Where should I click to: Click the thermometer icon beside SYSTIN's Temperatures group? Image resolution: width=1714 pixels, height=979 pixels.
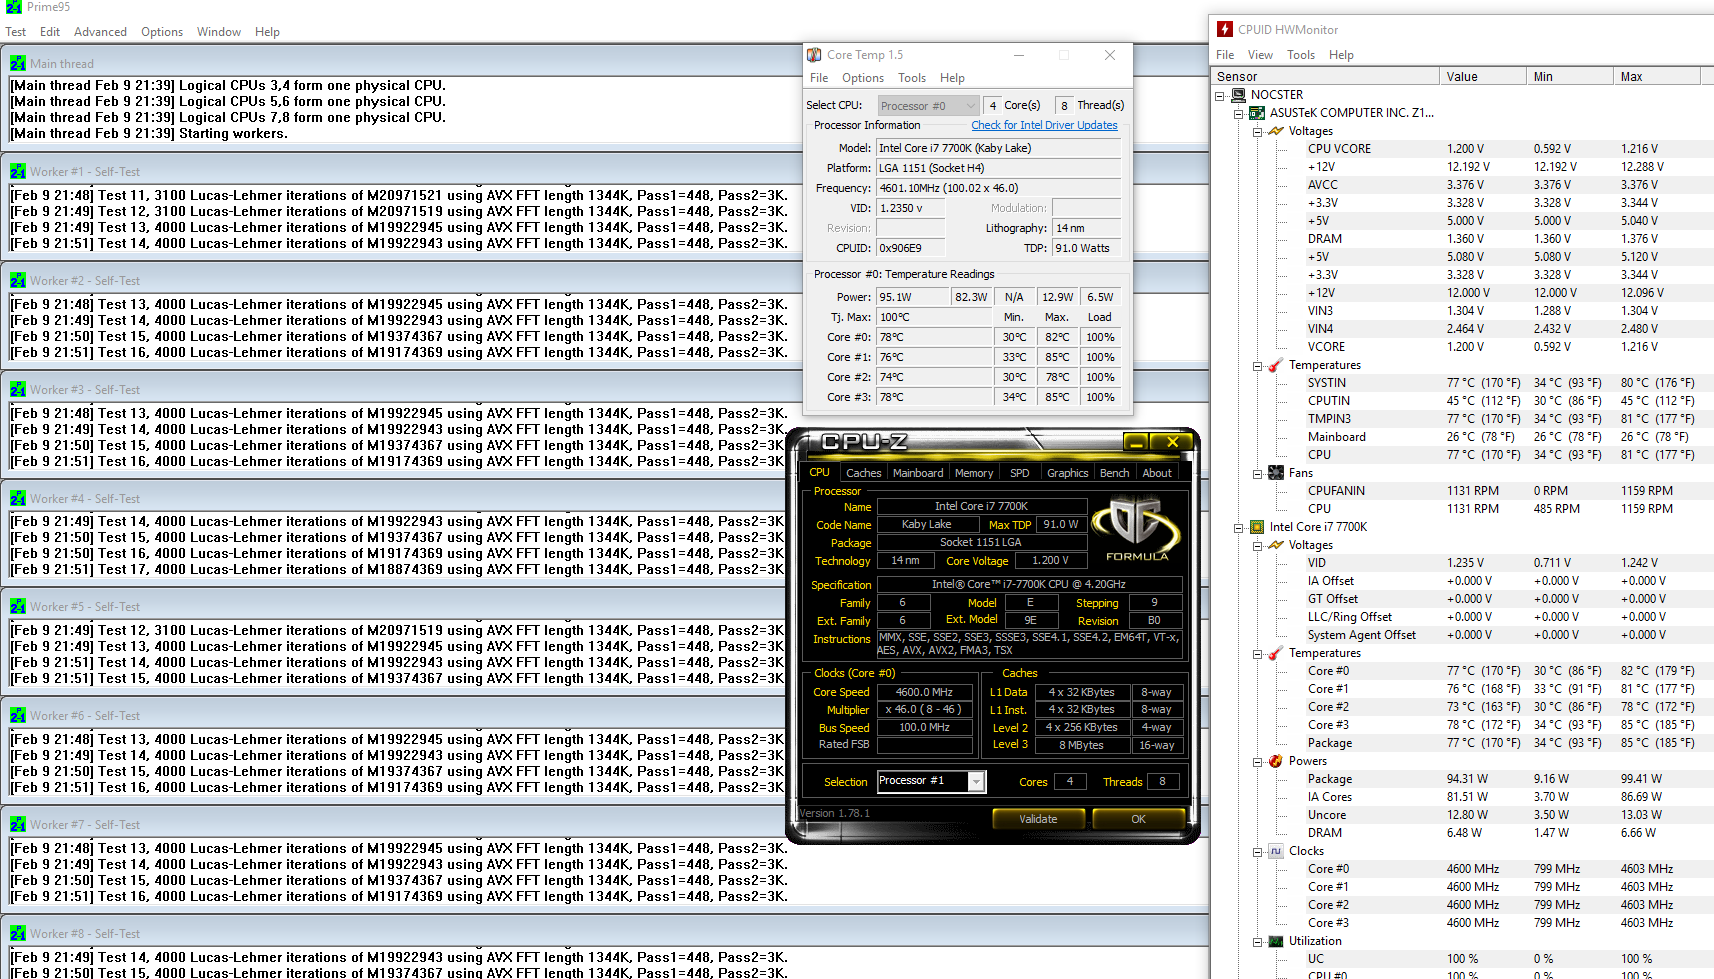(x=1276, y=365)
